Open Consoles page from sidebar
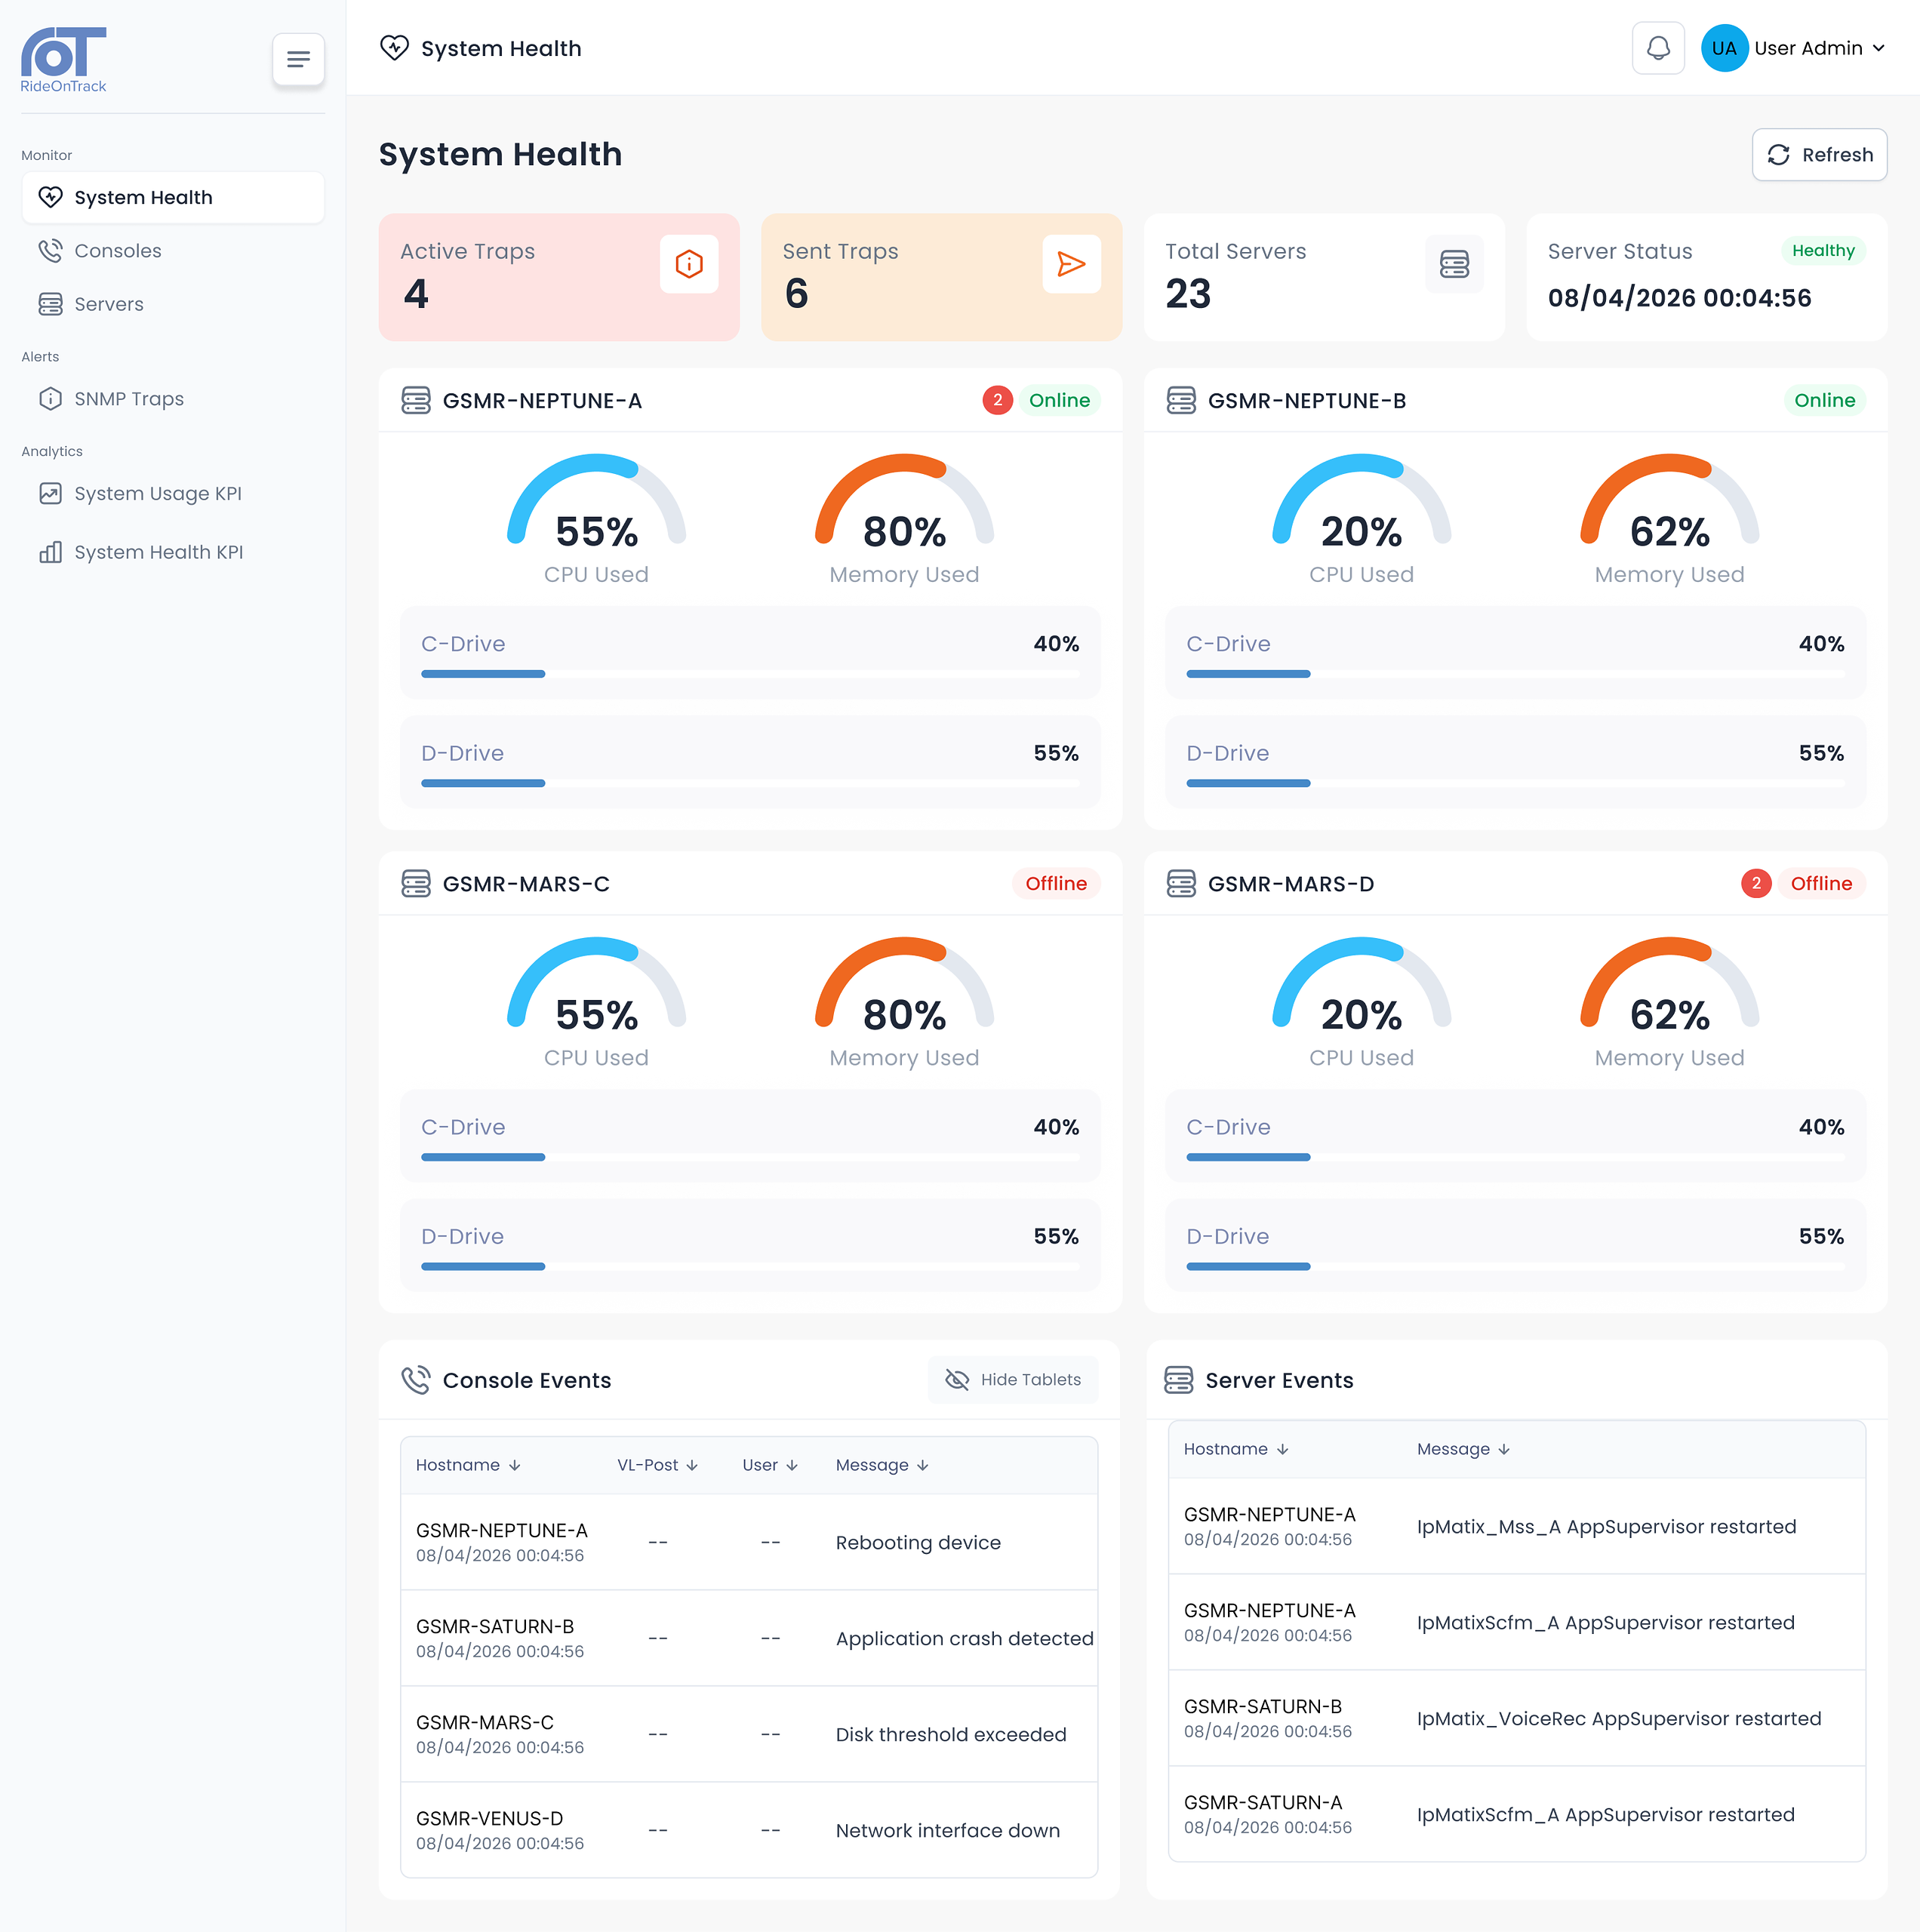Screen dimensions: 1920x1932 [173, 251]
